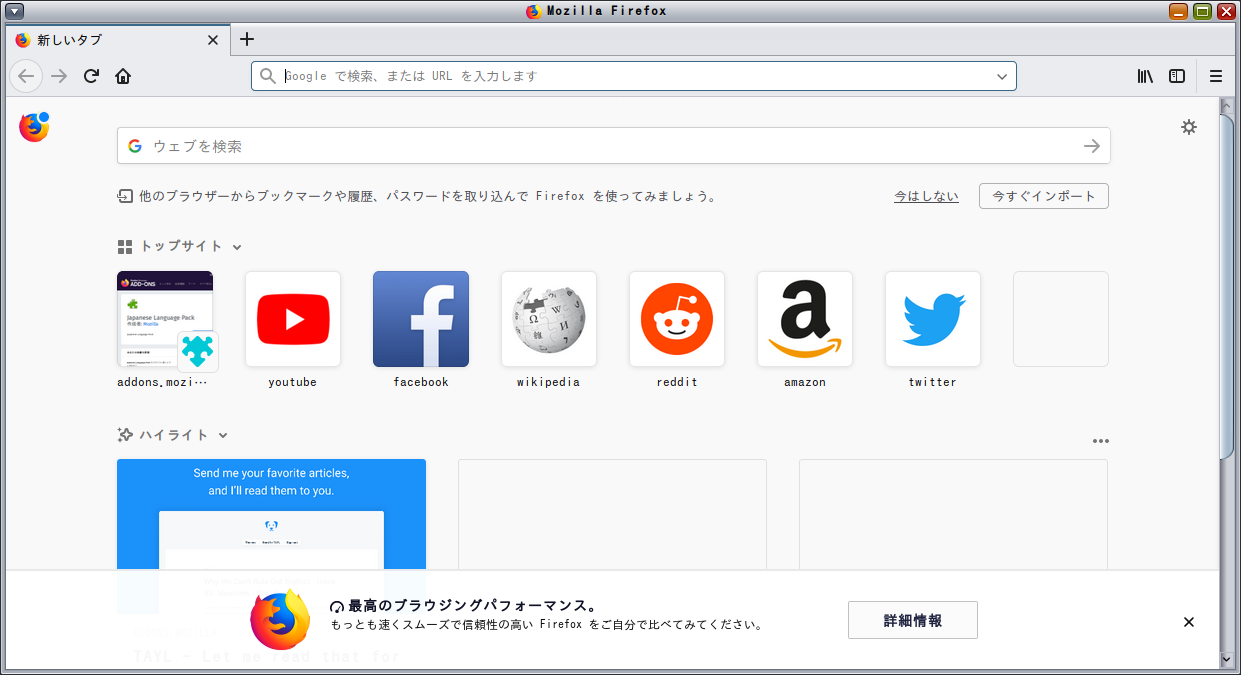The height and width of the screenshot is (675, 1241).
Task: Click the youtube label text
Action: pos(293,382)
